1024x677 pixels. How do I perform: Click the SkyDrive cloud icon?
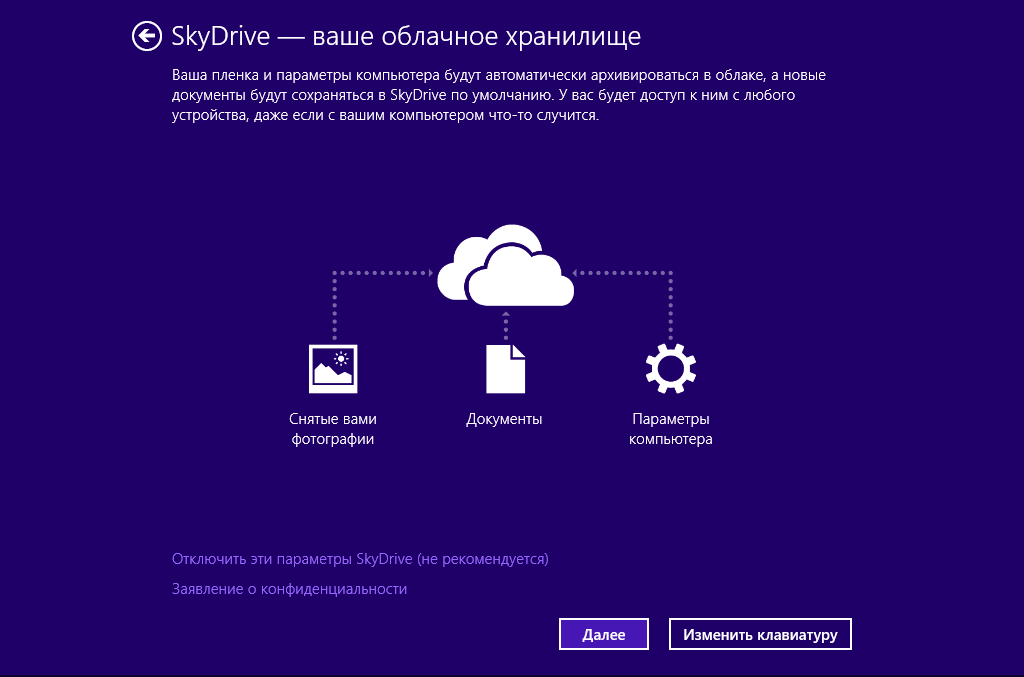click(505, 265)
